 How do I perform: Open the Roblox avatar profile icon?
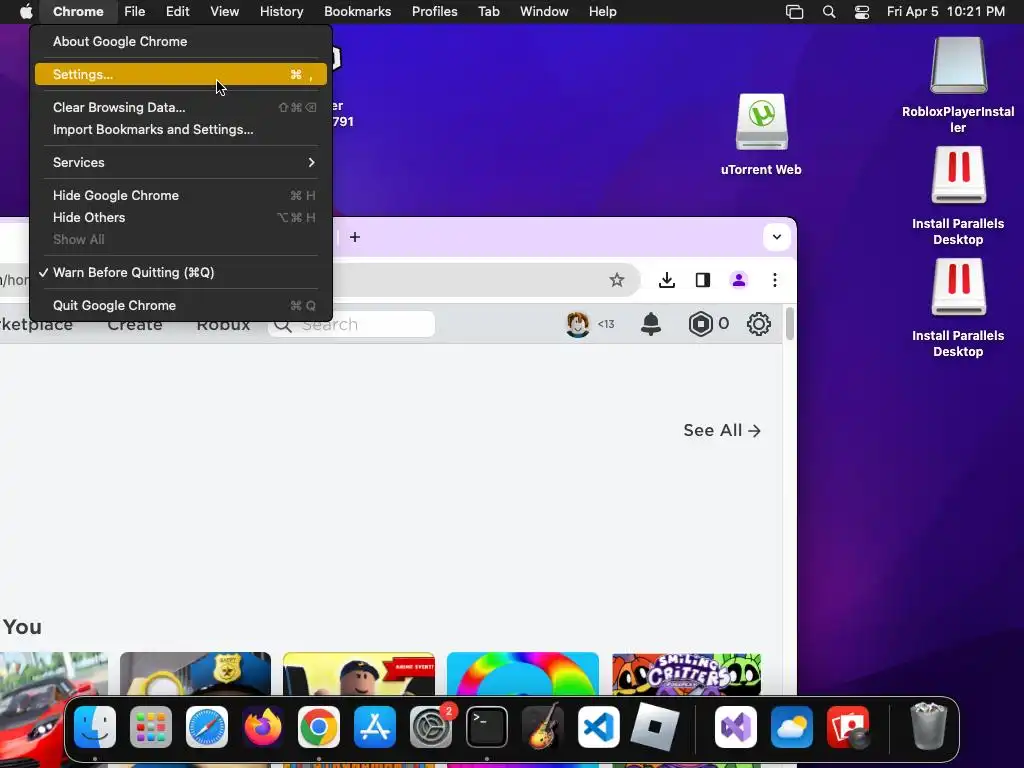(578, 324)
